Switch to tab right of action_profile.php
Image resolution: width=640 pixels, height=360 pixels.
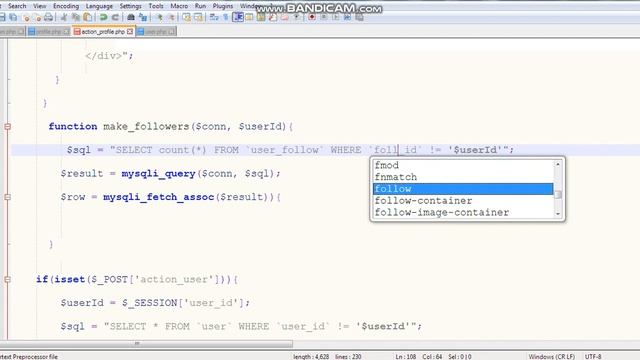click(x=156, y=31)
